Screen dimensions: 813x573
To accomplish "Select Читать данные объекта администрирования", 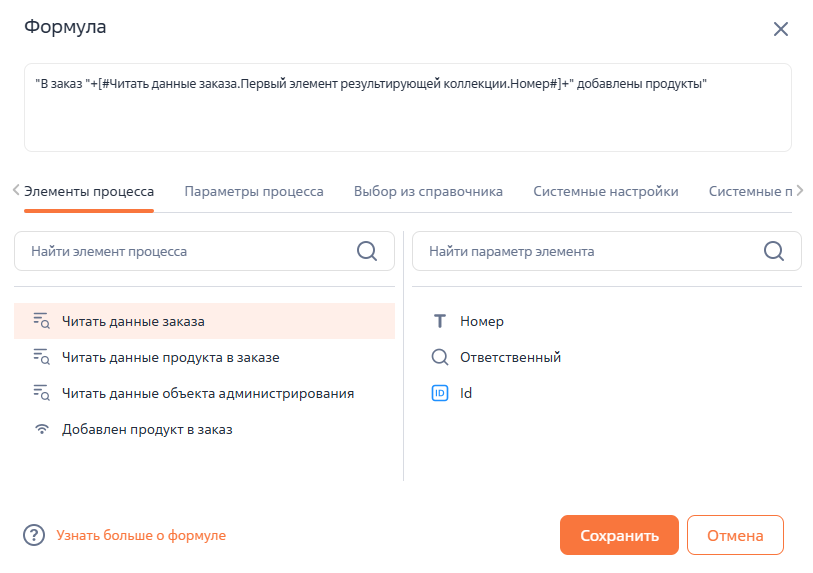I will (x=204, y=393).
